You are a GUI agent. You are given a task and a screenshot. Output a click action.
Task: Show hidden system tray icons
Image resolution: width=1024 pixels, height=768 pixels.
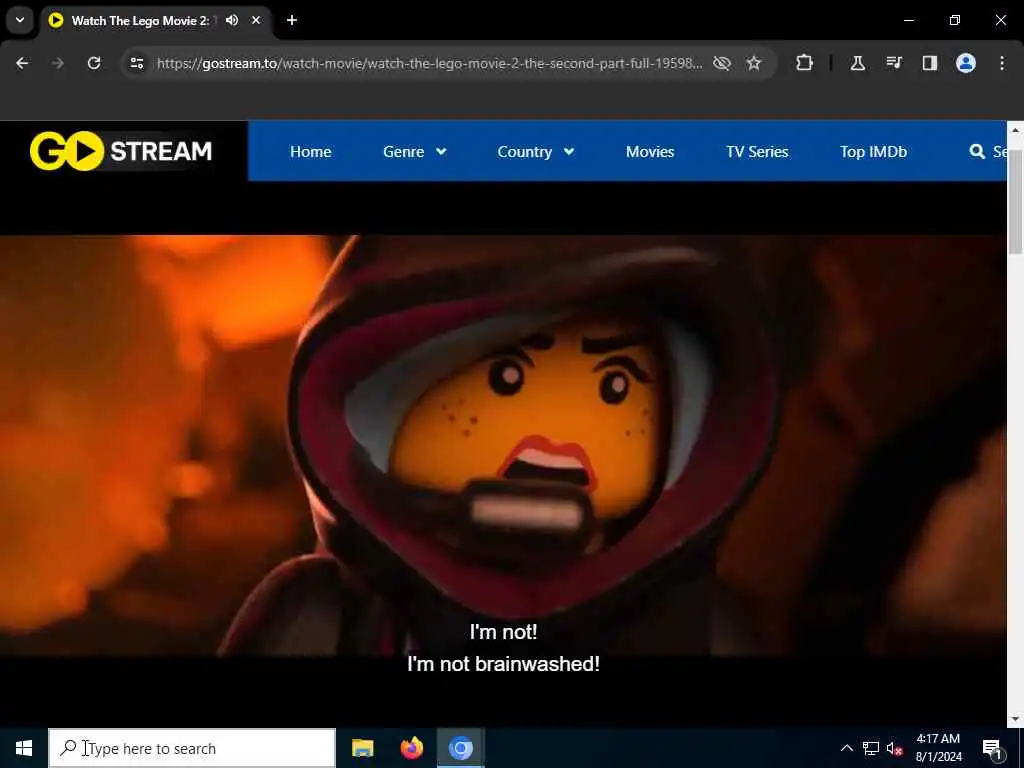(x=846, y=748)
